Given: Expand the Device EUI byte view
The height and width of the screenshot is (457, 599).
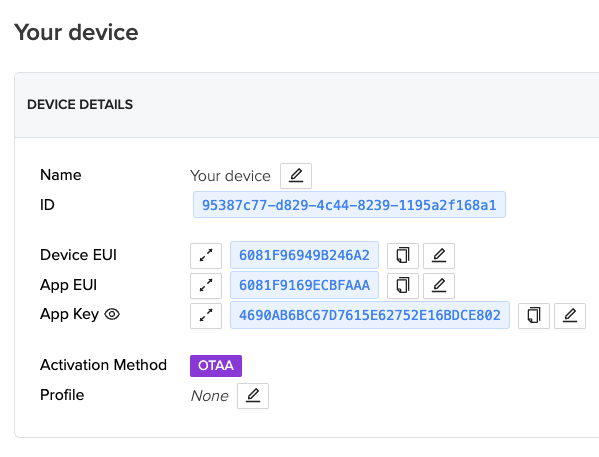Looking at the screenshot, I should click(206, 256).
